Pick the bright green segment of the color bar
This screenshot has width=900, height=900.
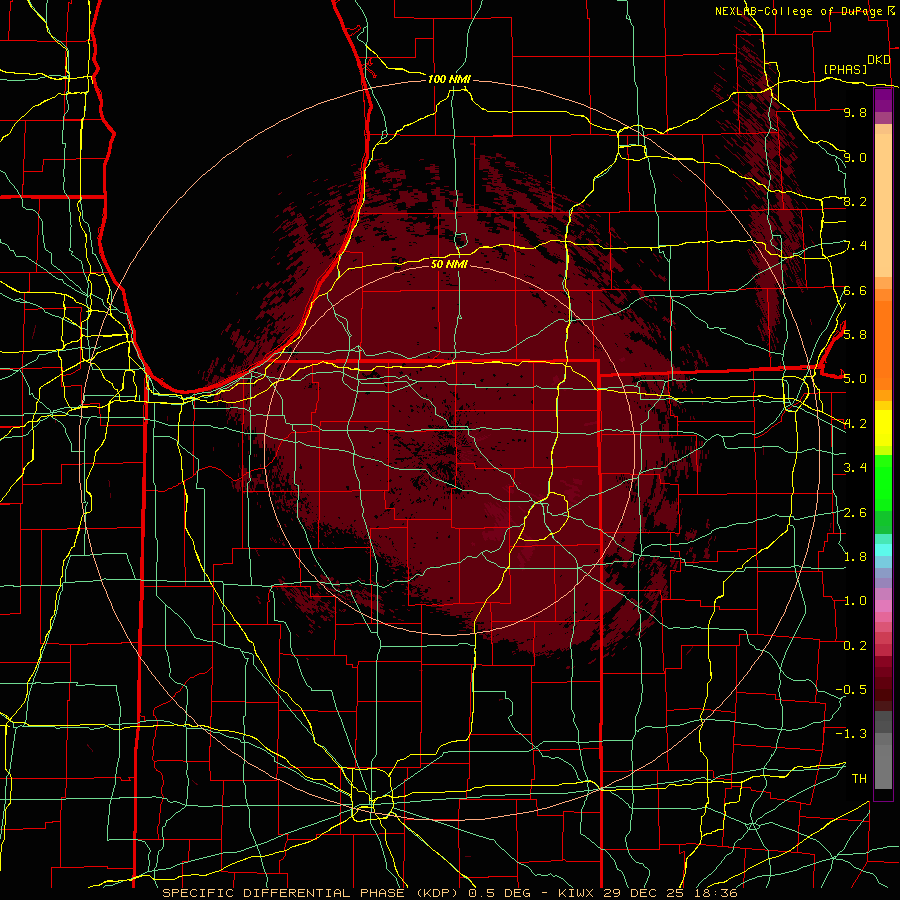click(883, 482)
